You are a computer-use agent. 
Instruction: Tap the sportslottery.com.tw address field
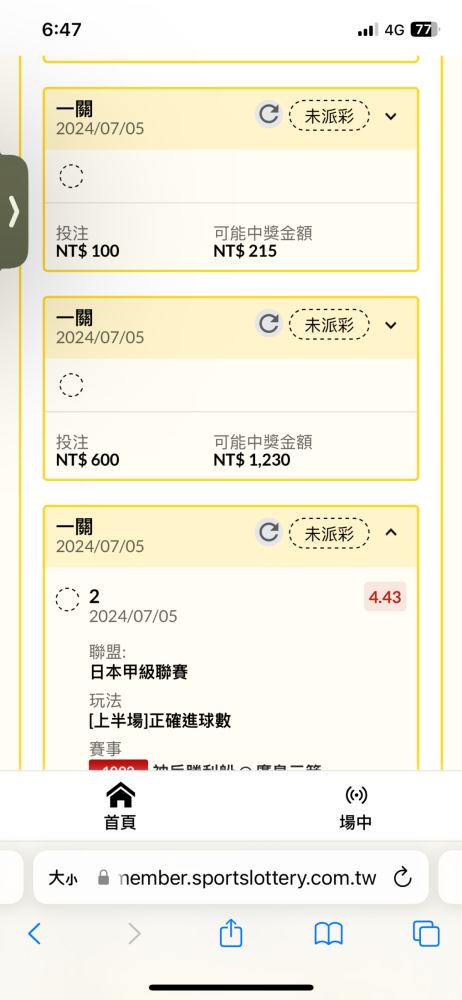(x=231, y=878)
